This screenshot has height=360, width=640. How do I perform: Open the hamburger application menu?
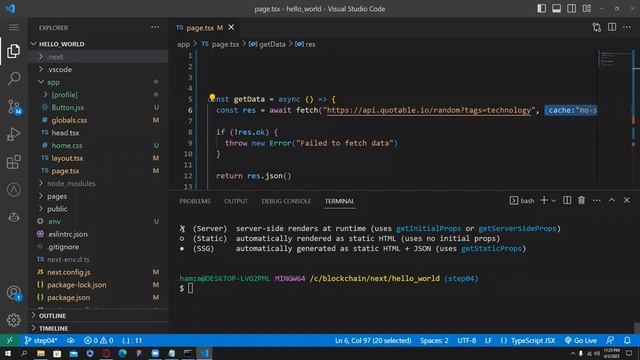[13, 27]
